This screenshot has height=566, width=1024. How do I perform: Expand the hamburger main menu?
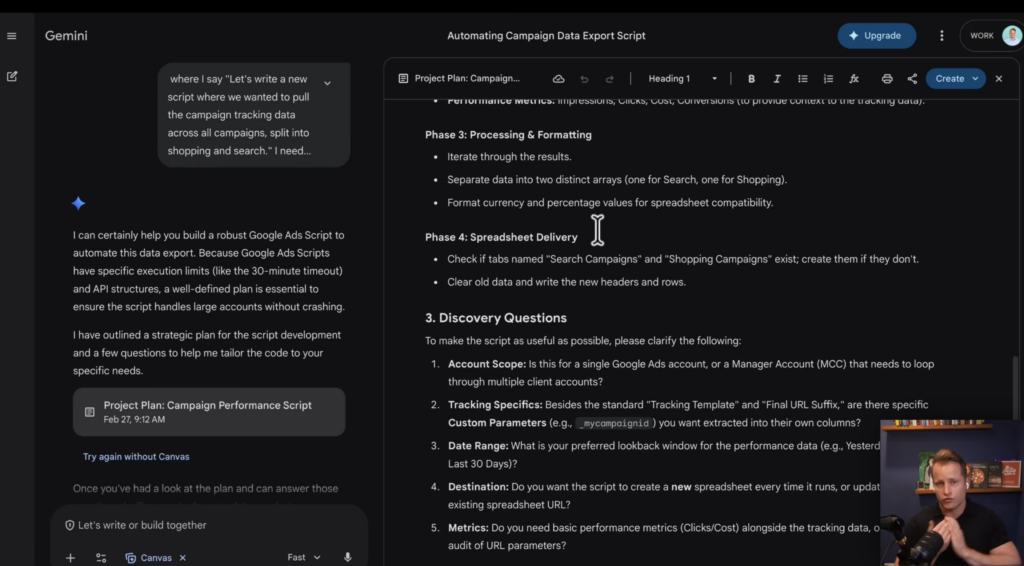[12, 36]
